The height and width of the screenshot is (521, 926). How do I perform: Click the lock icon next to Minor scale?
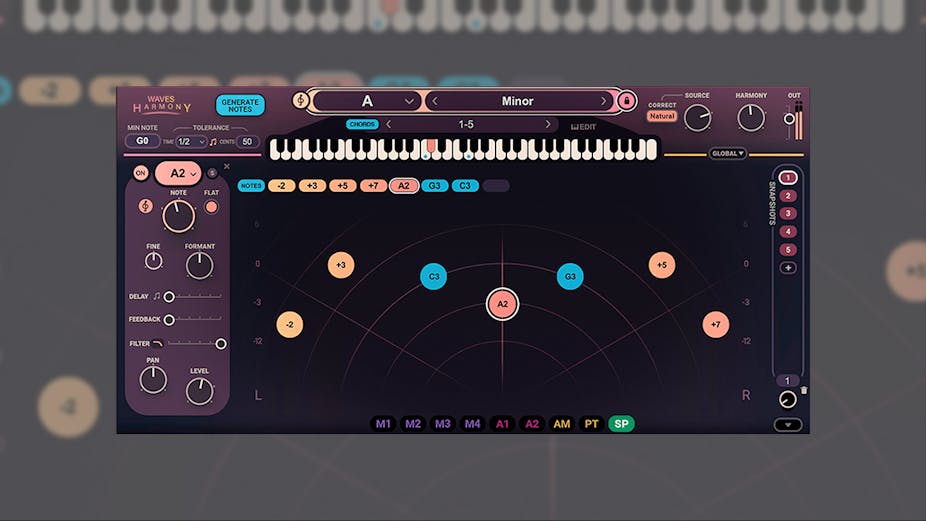click(x=627, y=101)
